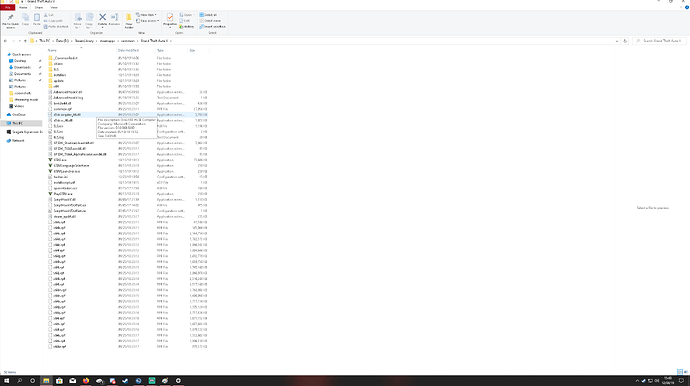Select OneDrive in the navigation pane
Screen dimensions: 690x386
pyautogui.click(x=18, y=114)
